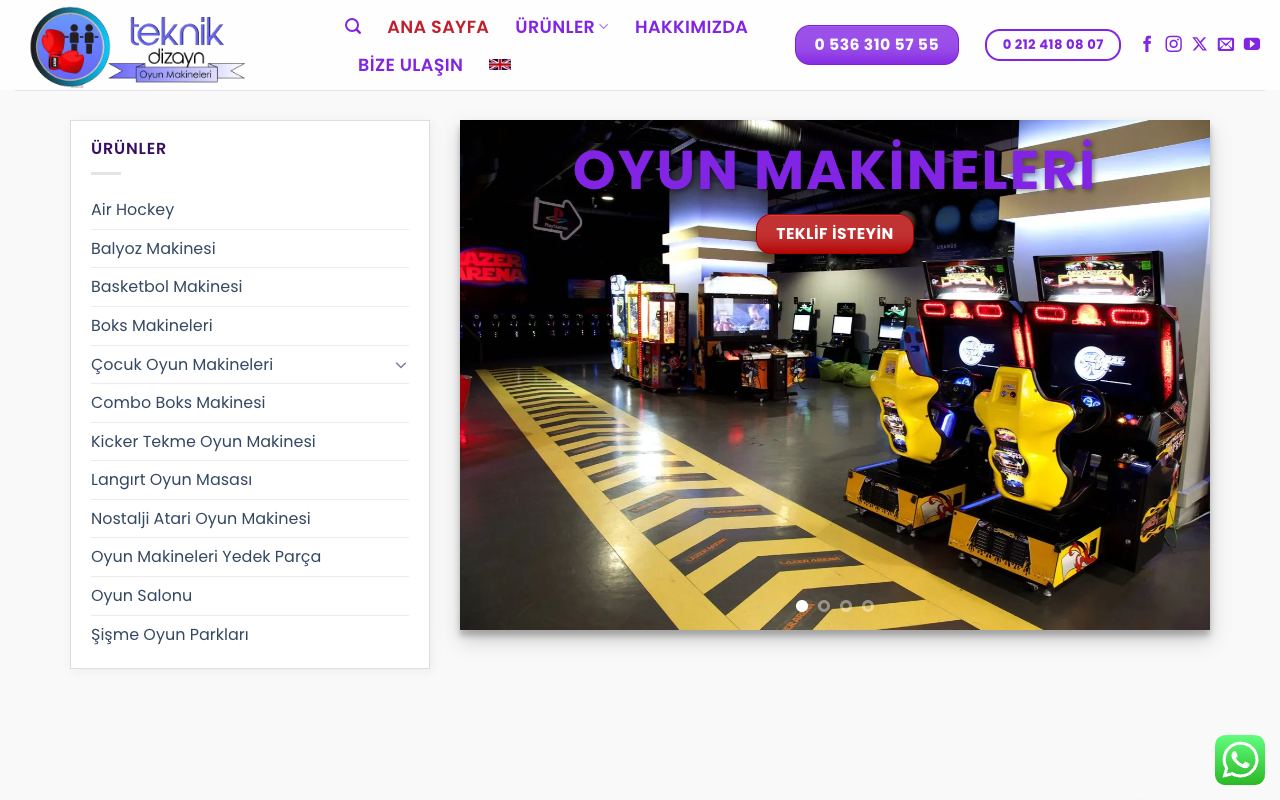
Task: Click the sidebar ÜRÜNLER heading
Action: 129,149
